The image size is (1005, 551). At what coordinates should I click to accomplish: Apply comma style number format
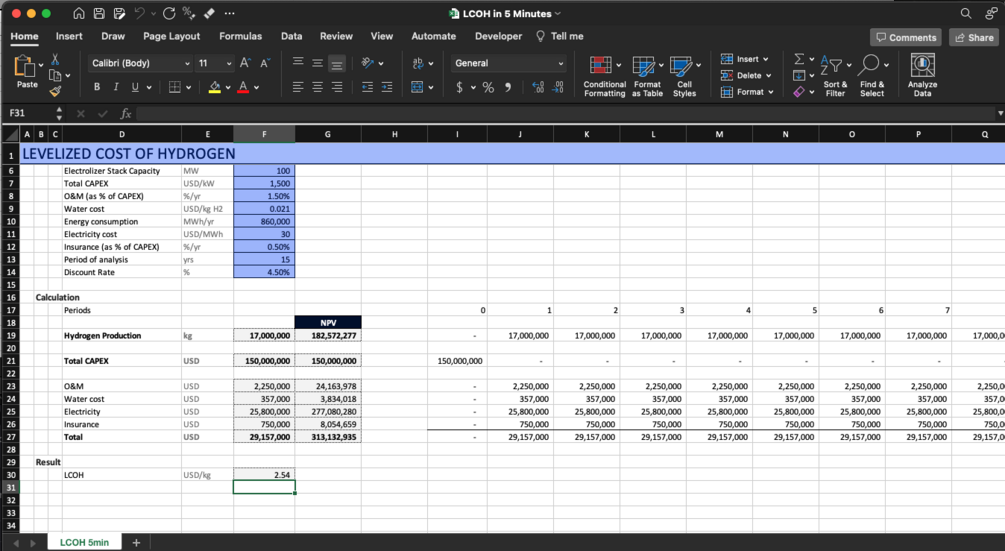(508, 87)
